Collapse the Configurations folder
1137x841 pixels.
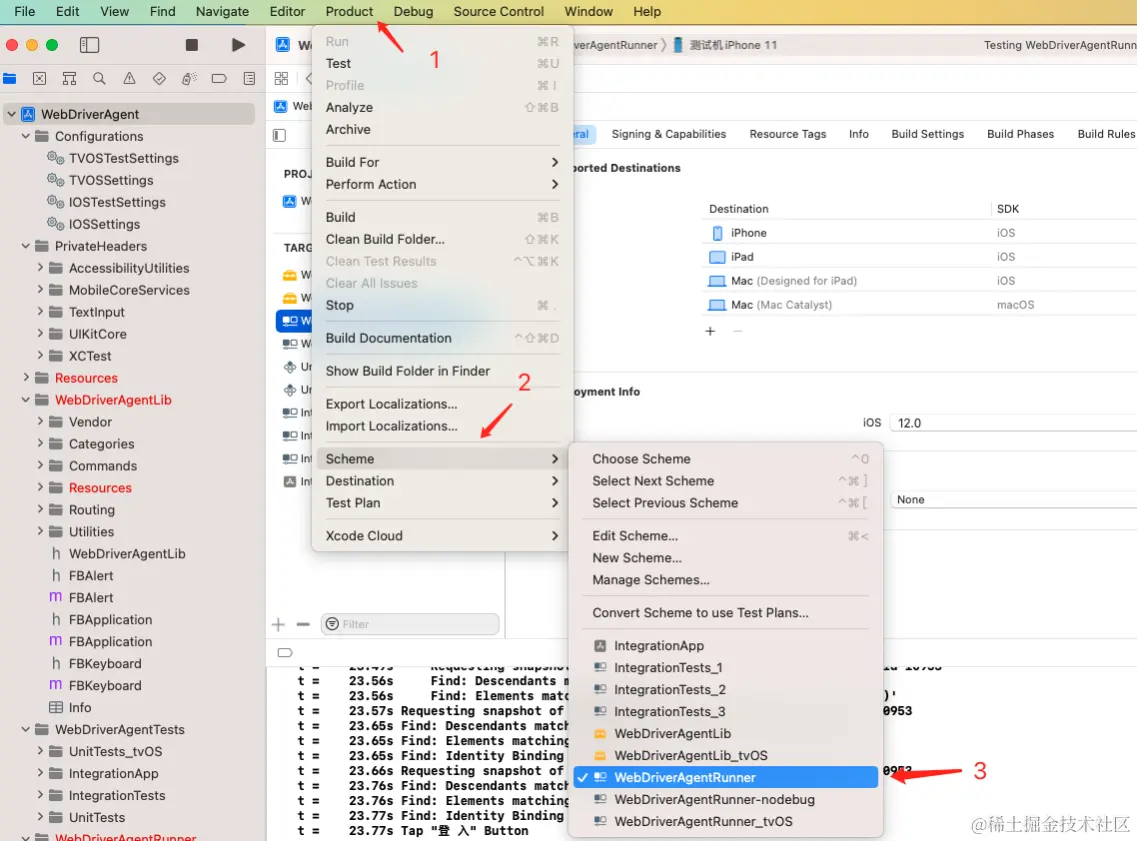click(26, 136)
